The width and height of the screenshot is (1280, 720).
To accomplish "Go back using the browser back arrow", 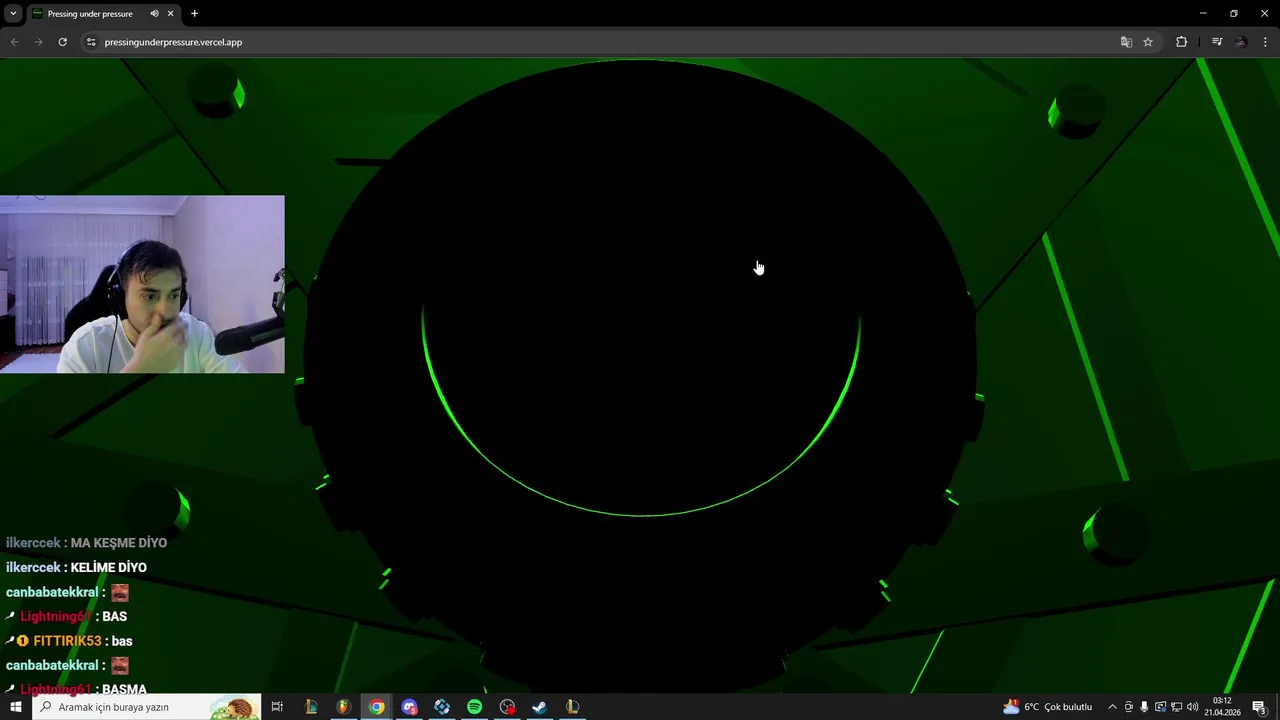I will 14,42.
